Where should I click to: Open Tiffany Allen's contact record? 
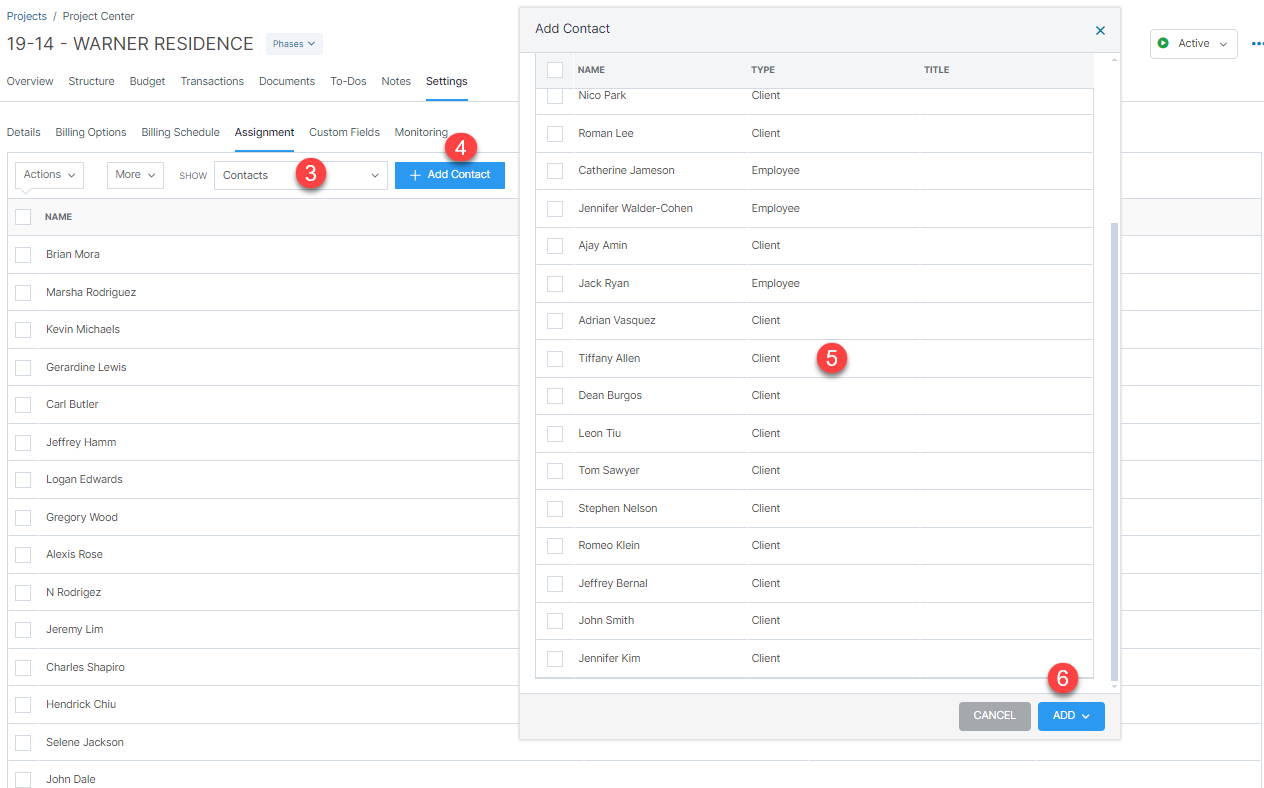point(609,358)
